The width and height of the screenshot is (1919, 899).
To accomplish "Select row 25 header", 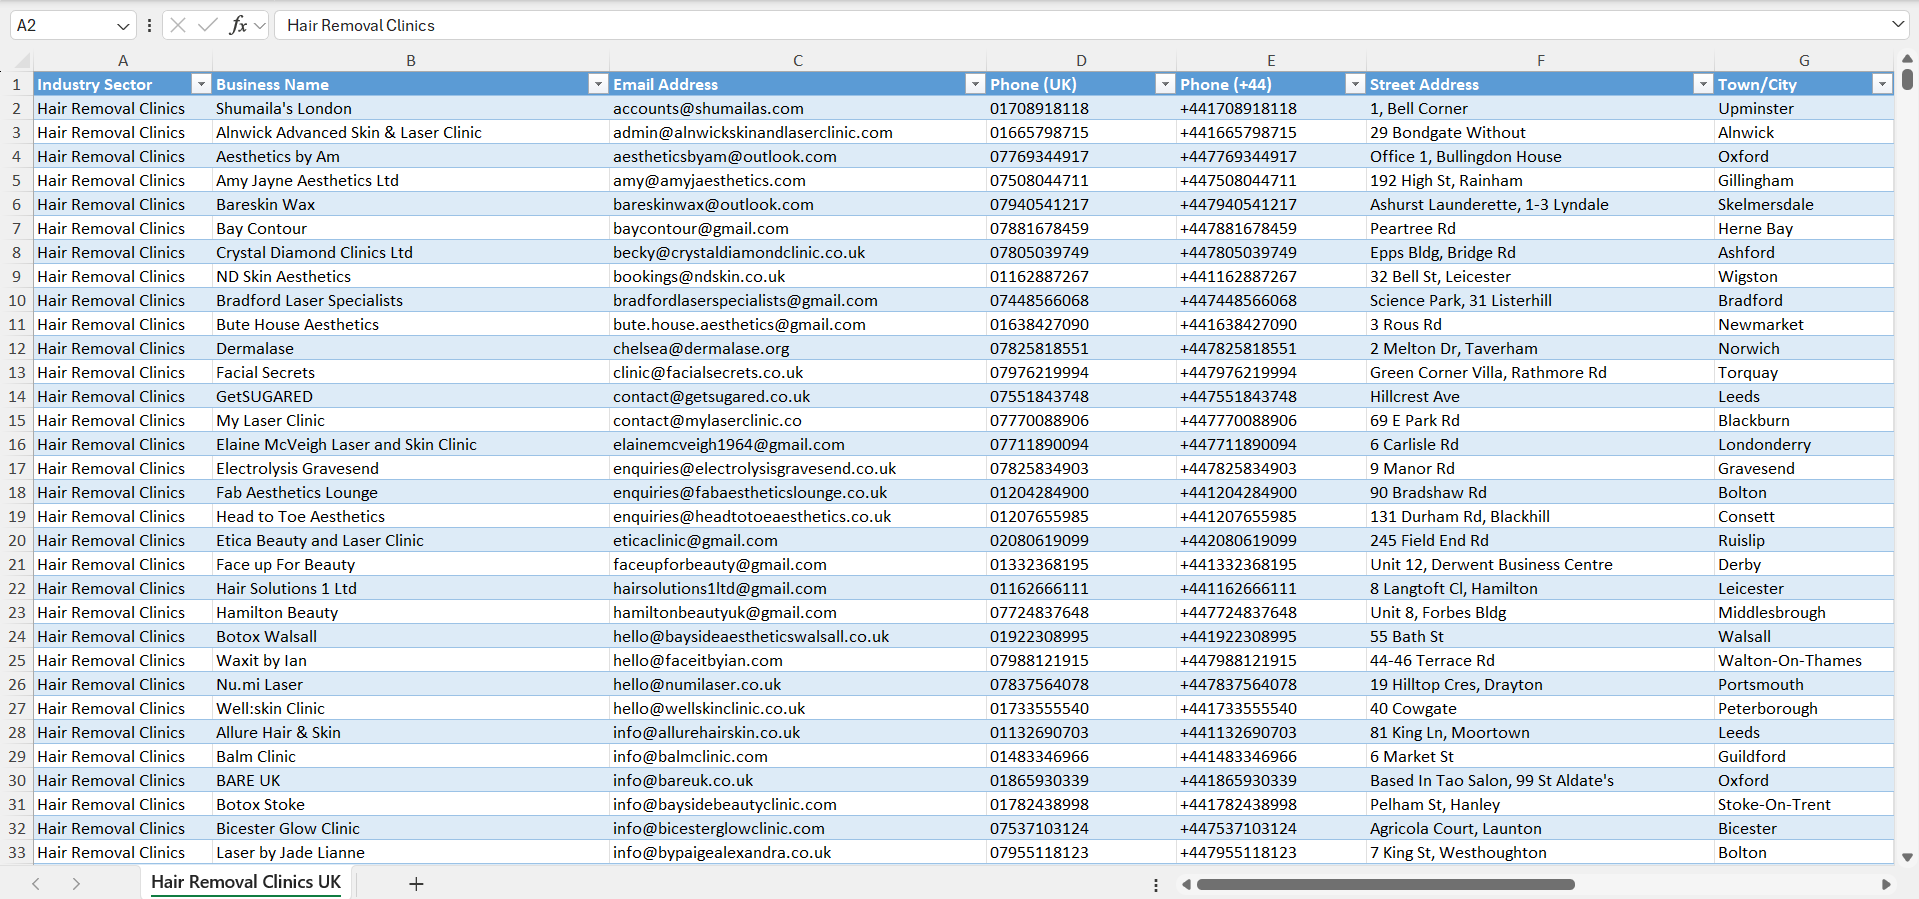I will 17,660.
